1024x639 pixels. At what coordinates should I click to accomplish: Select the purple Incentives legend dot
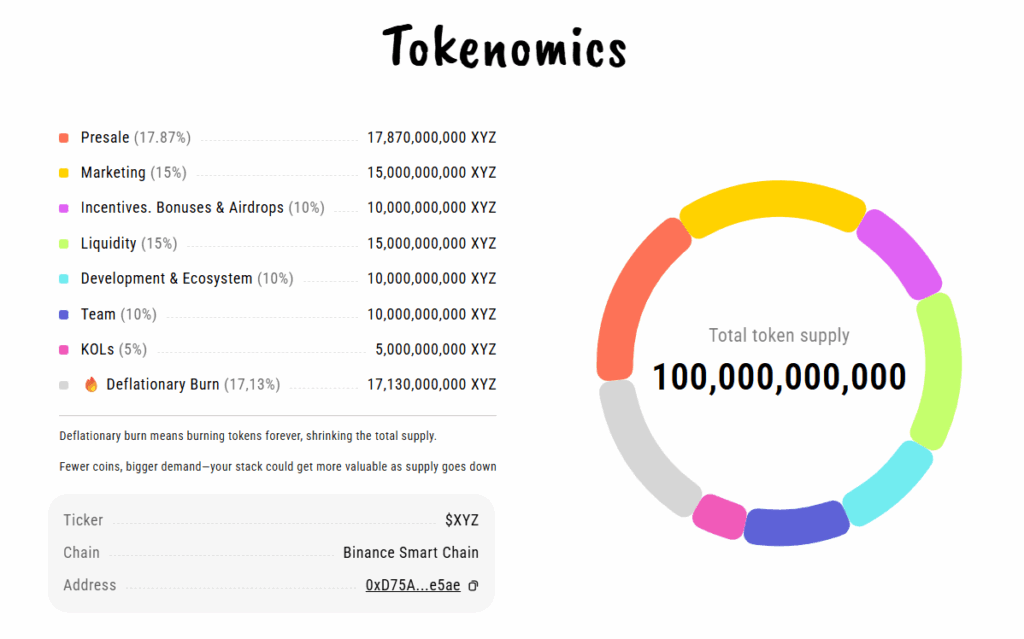(x=64, y=208)
